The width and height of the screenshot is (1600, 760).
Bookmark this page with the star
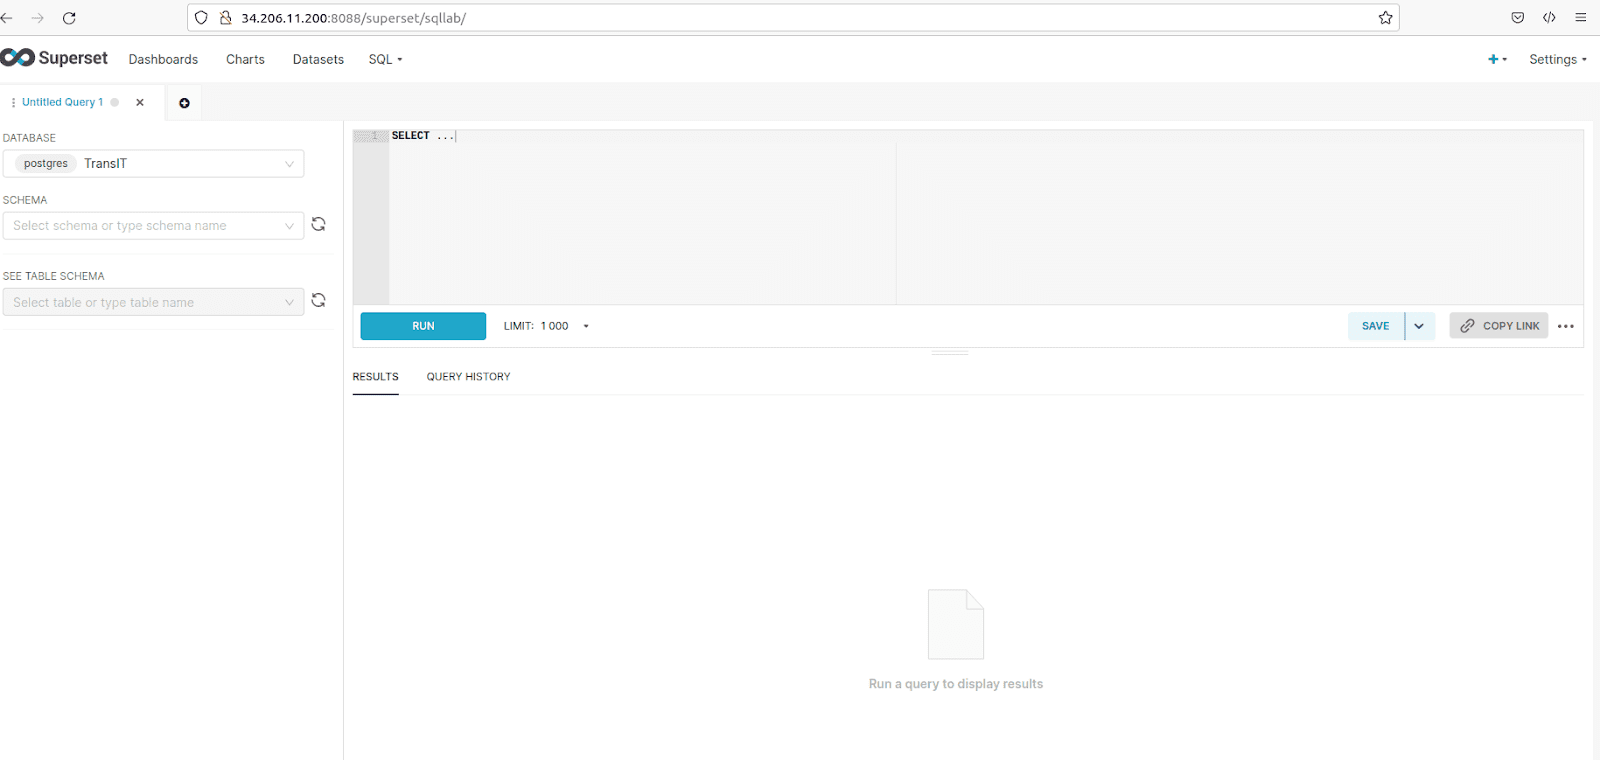coord(1385,18)
